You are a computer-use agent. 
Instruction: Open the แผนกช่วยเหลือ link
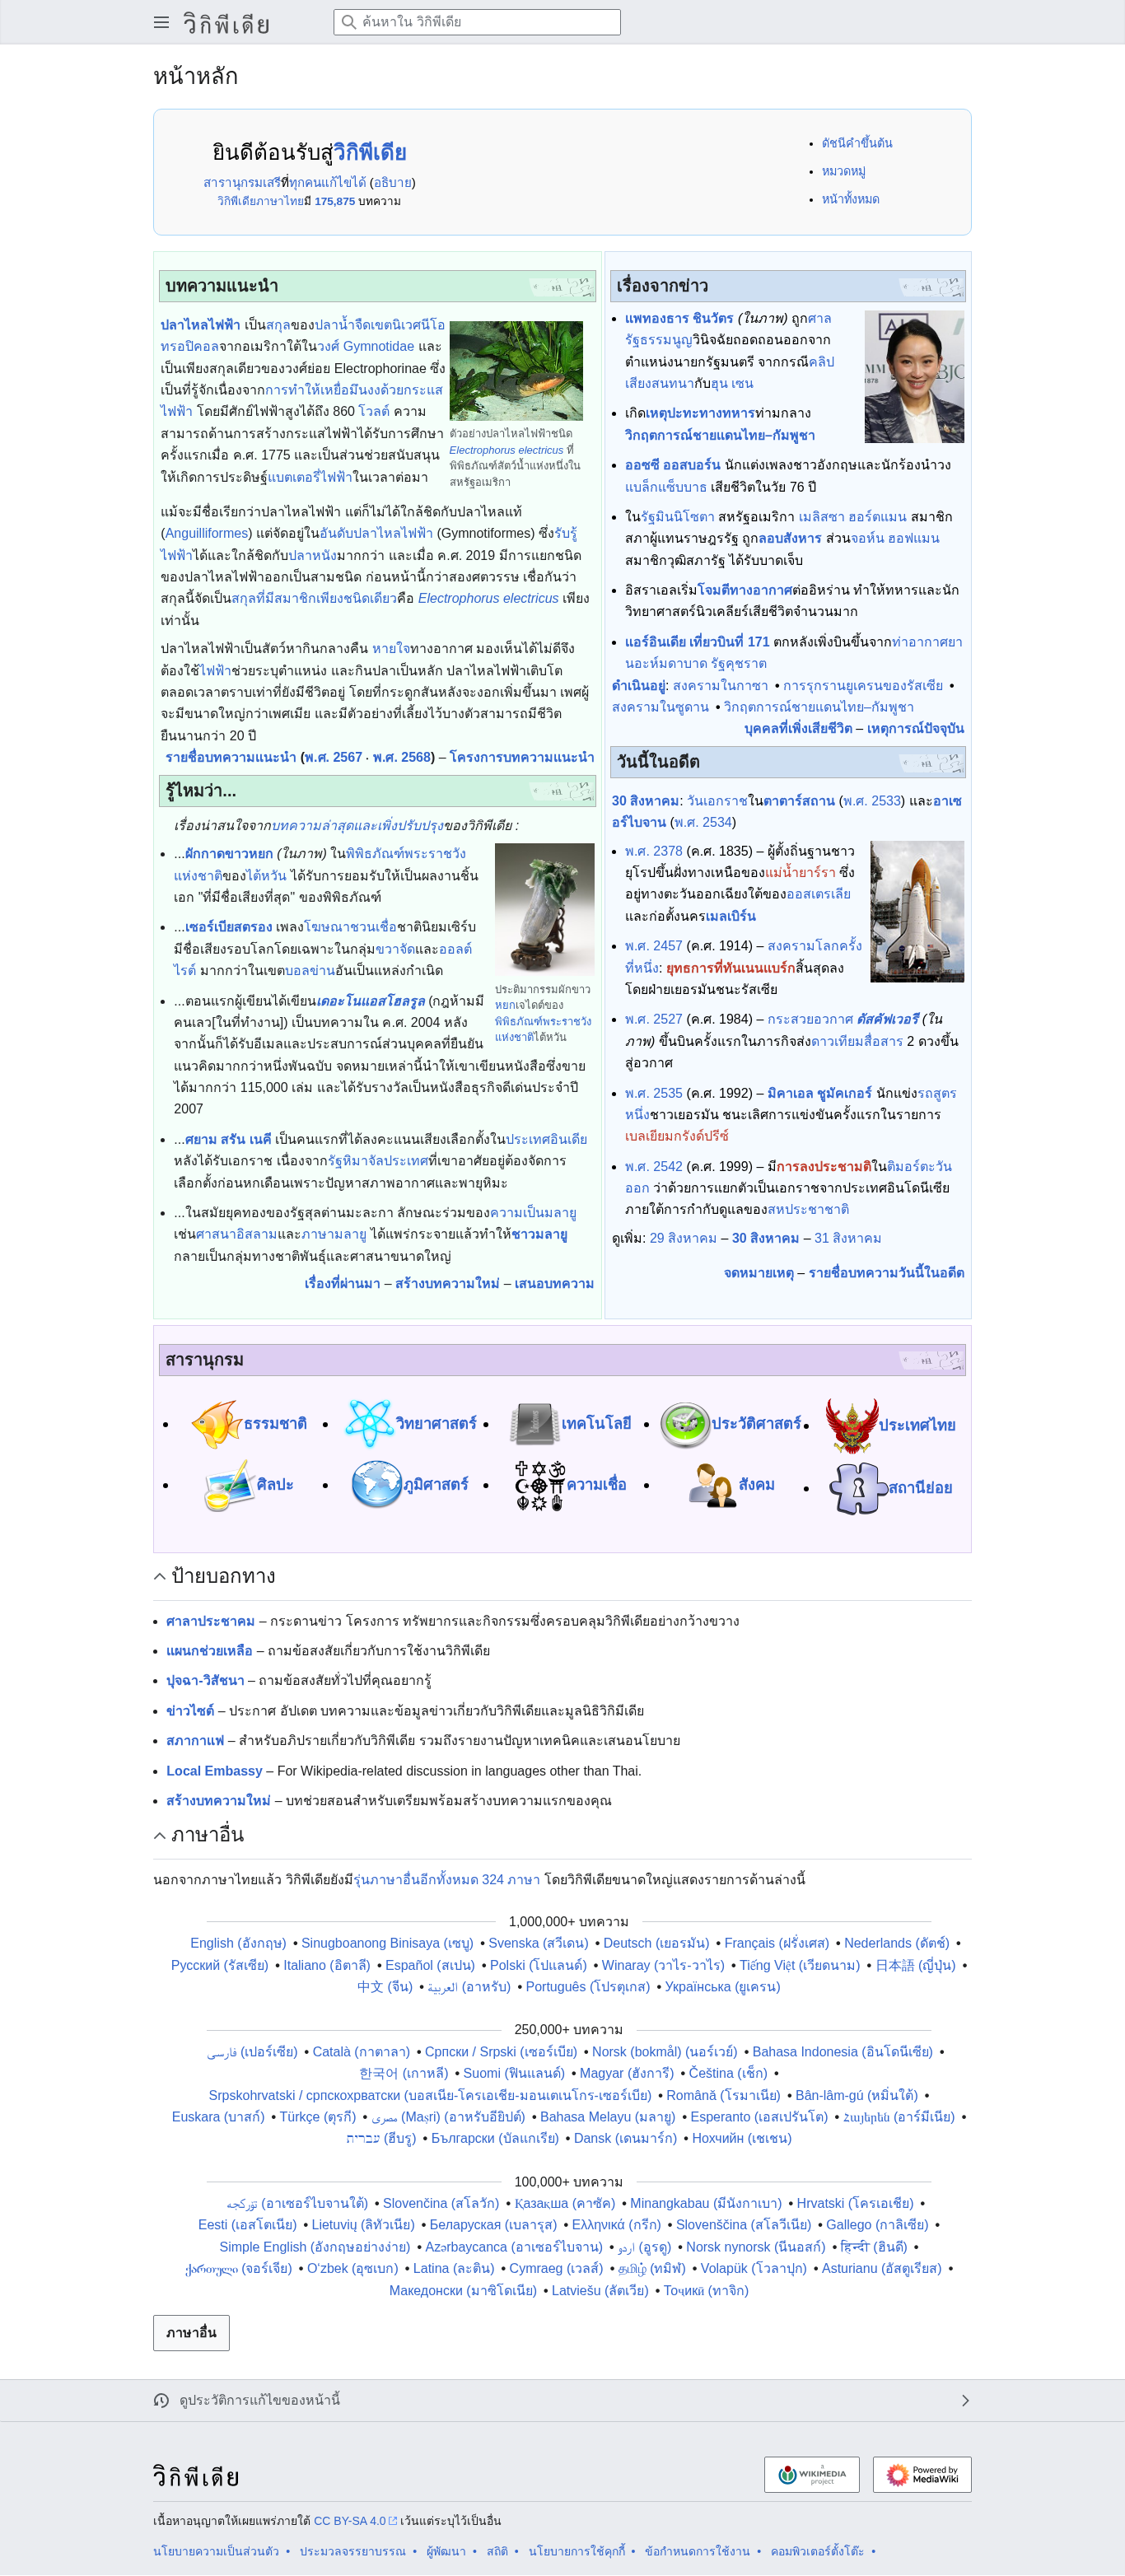click(x=209, y=1650)
